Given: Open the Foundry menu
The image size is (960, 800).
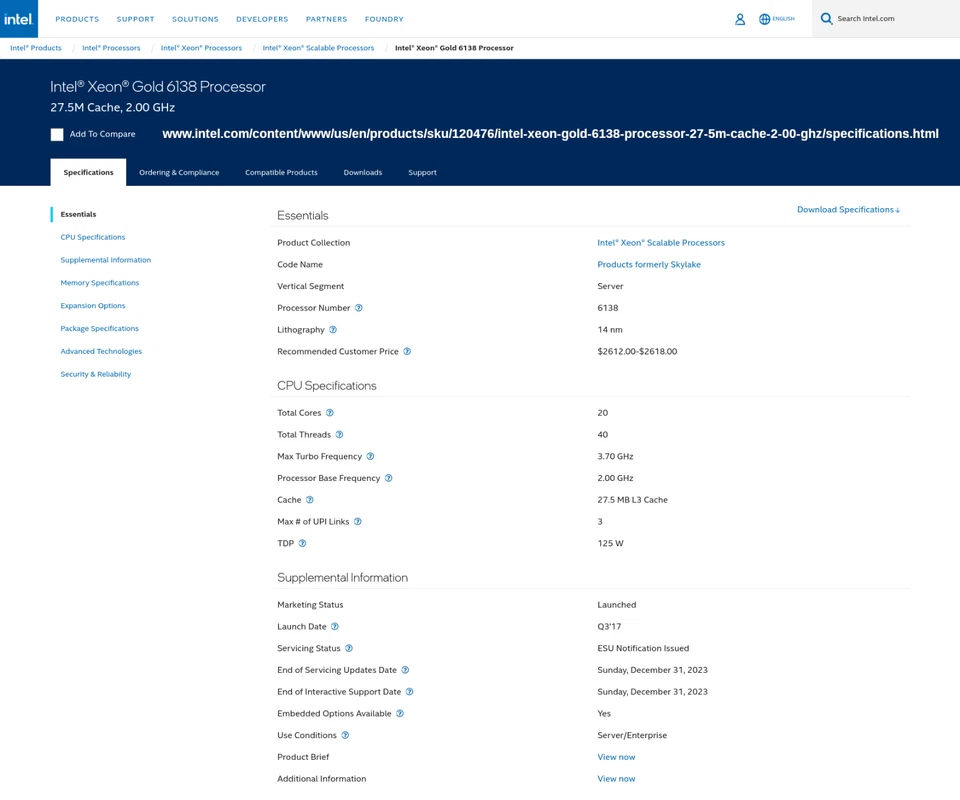Looking at the screenshot, I should pyautogui.click(x=384, y=19).
